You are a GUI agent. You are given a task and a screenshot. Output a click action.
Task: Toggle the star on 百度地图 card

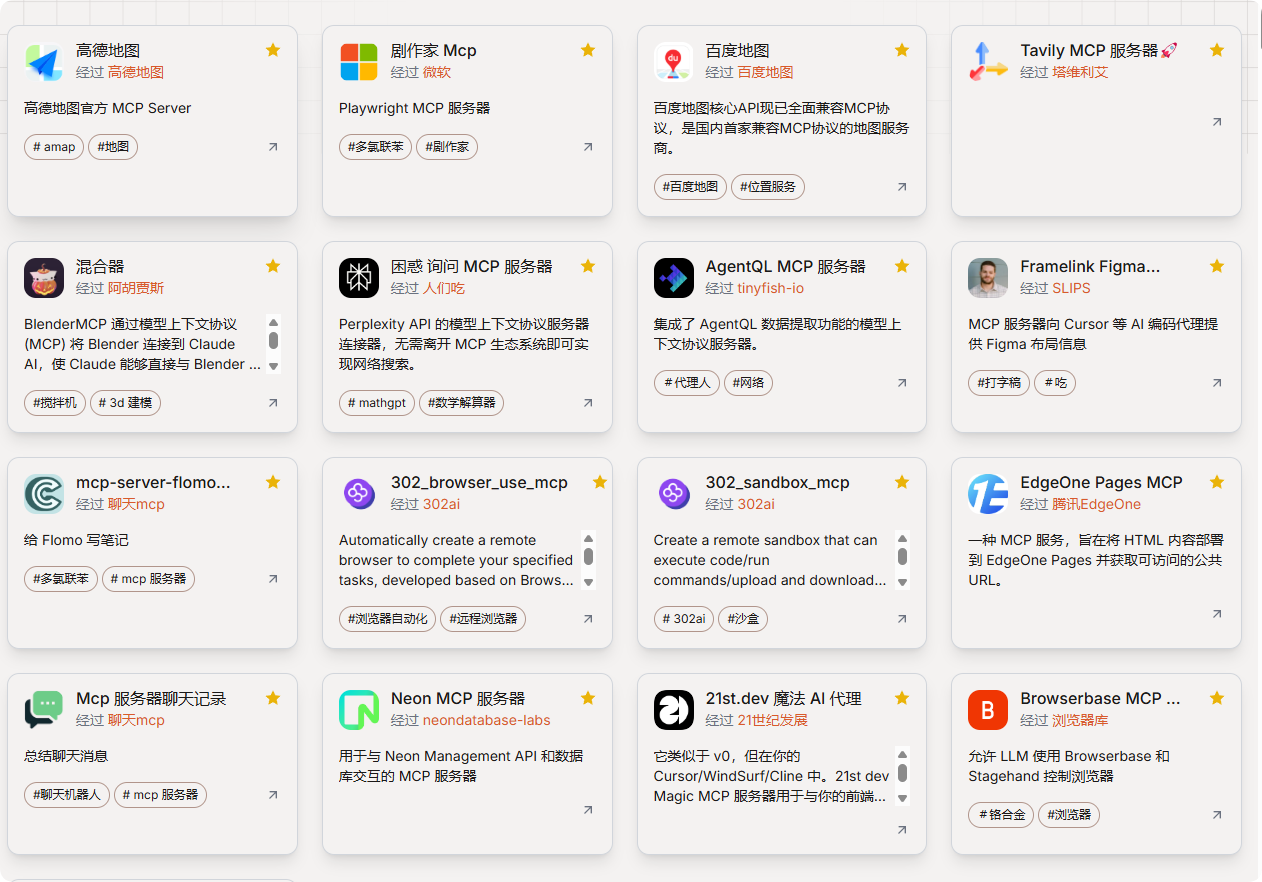click(x=902, y=50)
